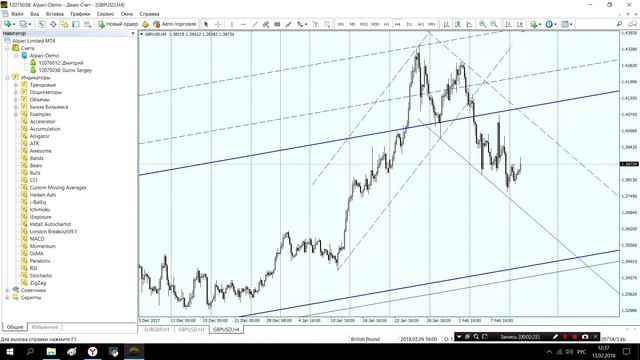Image resolution: width=640 pixels, height=360 pixels.
Task: Toggle the Terminal window toolbar icon
Action: click(76, 24)
